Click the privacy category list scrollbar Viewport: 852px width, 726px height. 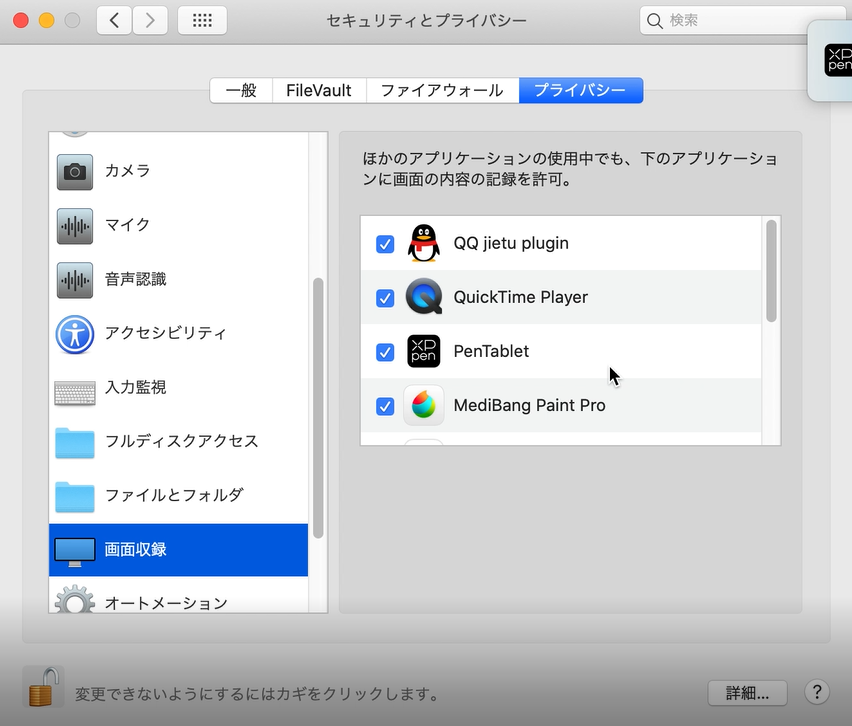pyautogui.click(x=318, y=408)
